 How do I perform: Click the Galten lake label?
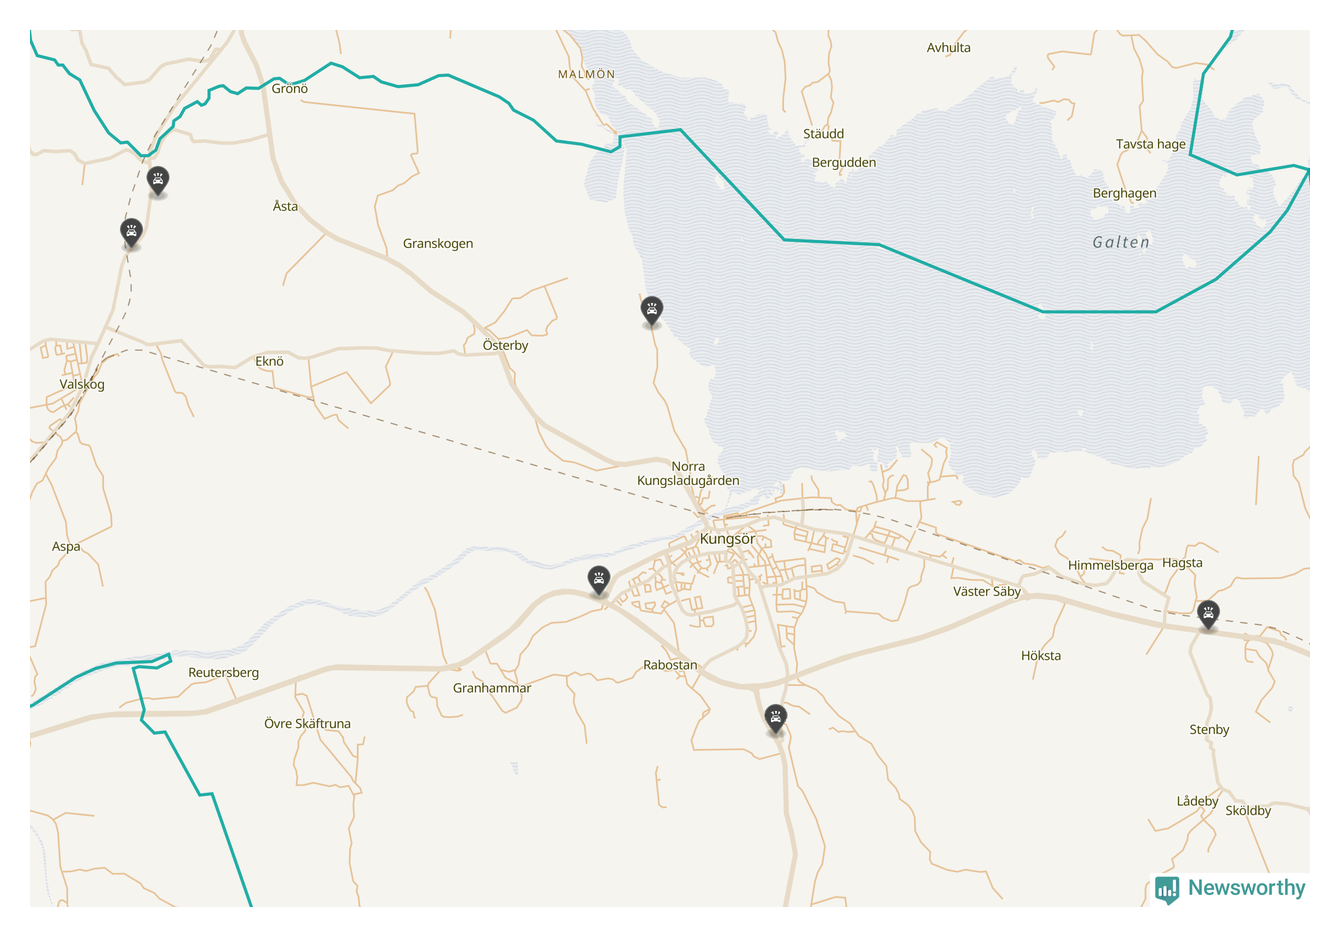[1120, 242]
